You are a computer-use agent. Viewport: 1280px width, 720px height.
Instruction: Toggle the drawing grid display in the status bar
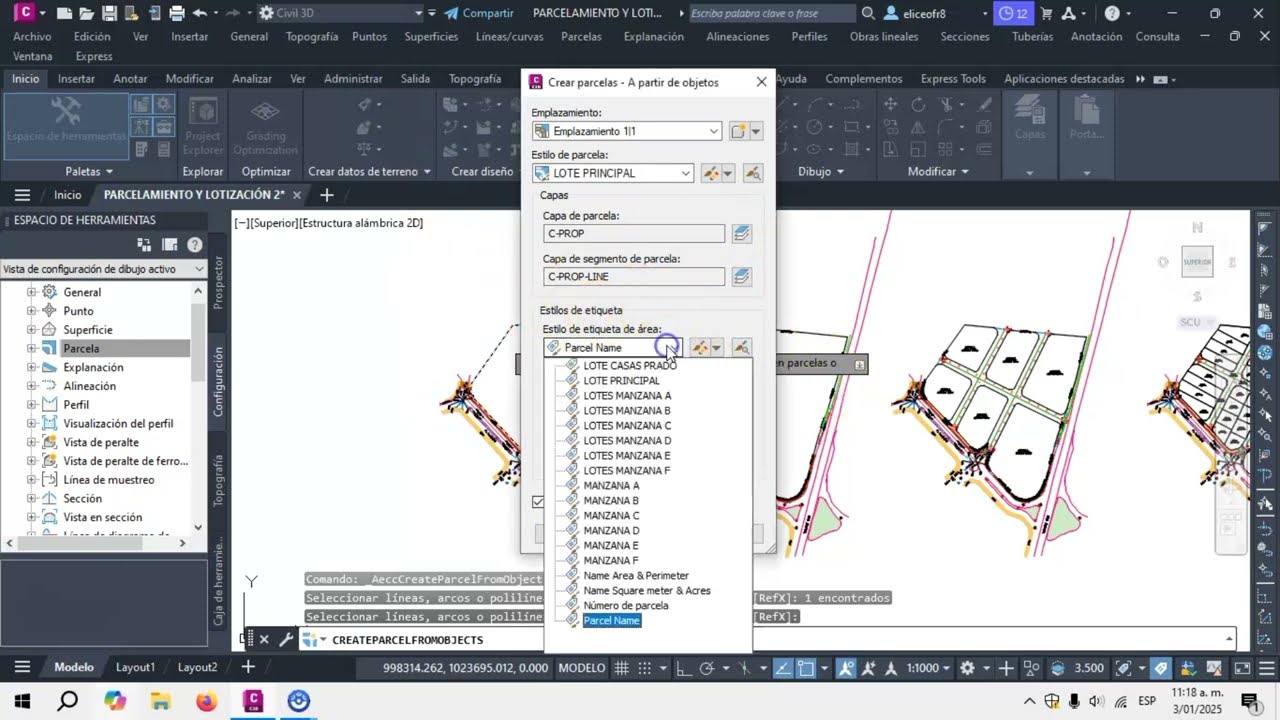click(x=621, y=668)
